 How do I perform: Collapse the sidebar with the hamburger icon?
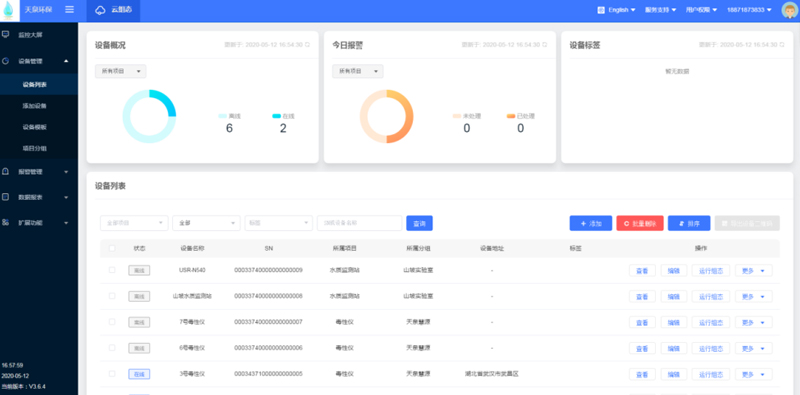[x=69, y=10]
